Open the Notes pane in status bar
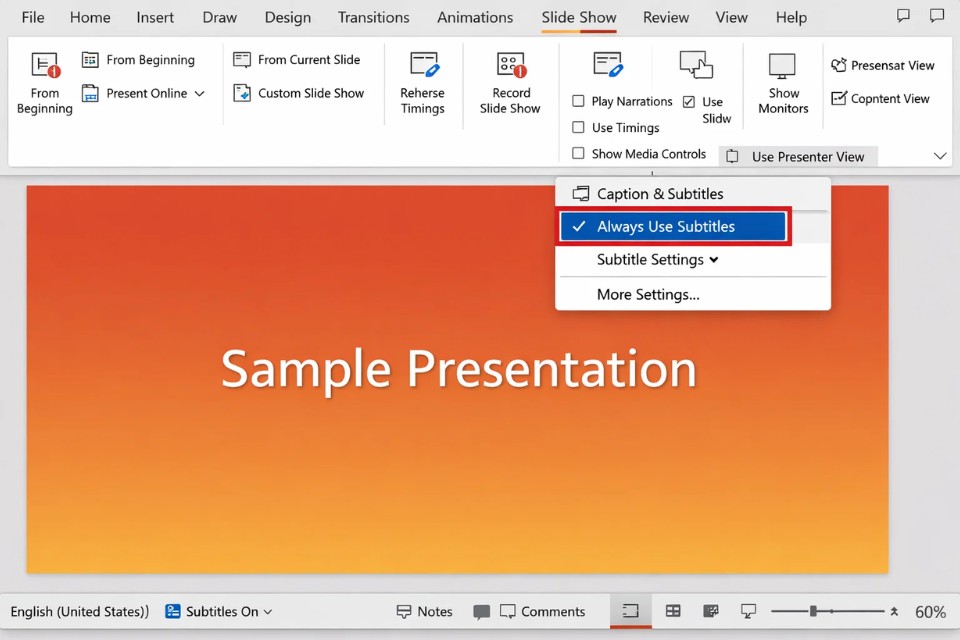This screenshot has height=640, width=960. pyautogui.click(x=425, y=611)
